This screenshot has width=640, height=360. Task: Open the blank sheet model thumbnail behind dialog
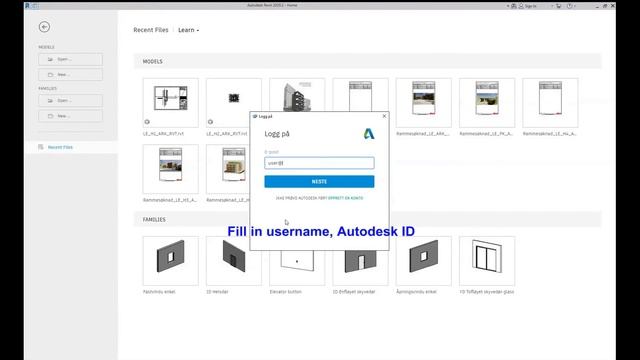point(360,95)
